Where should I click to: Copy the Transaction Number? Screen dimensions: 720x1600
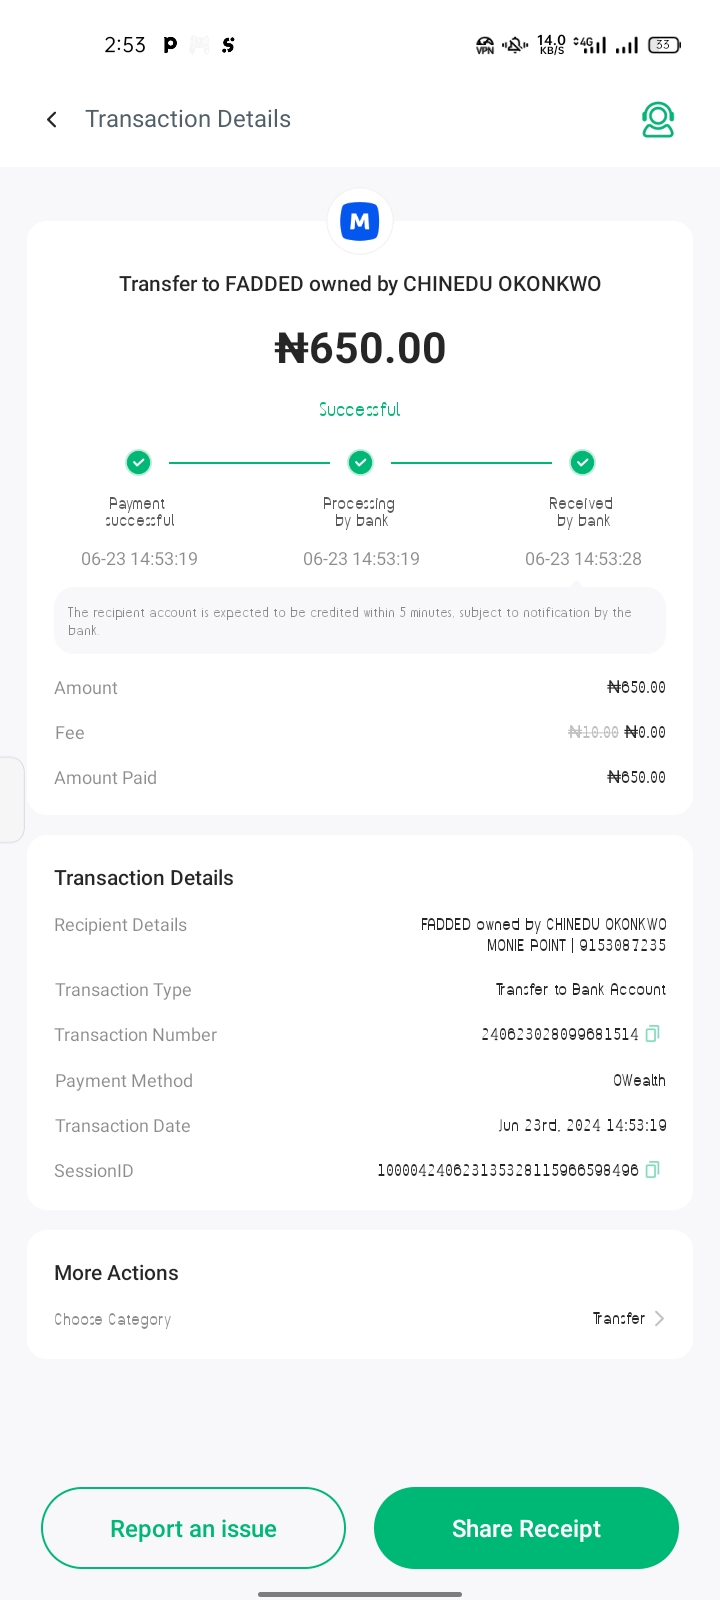coord(653,1034)
